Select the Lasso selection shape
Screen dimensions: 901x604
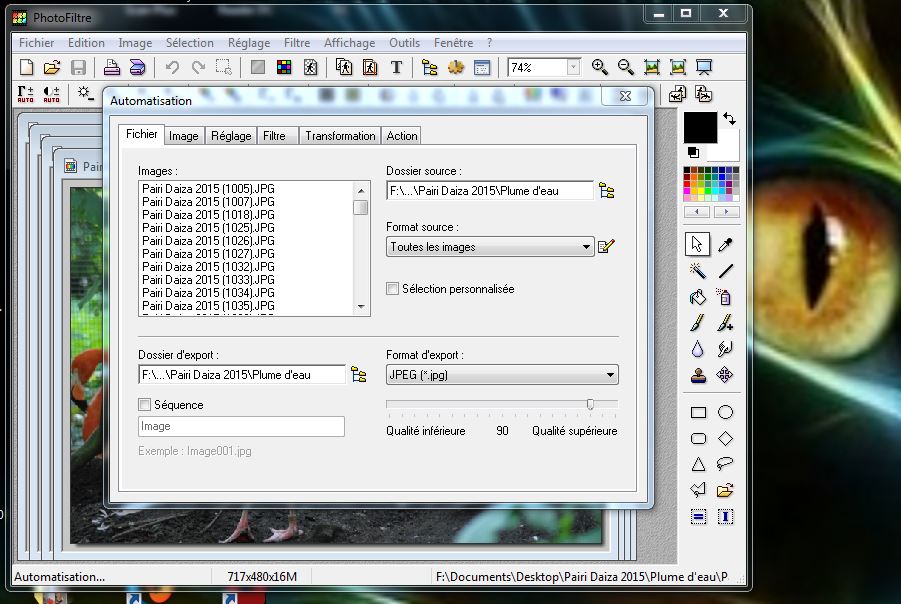point(725,463)
